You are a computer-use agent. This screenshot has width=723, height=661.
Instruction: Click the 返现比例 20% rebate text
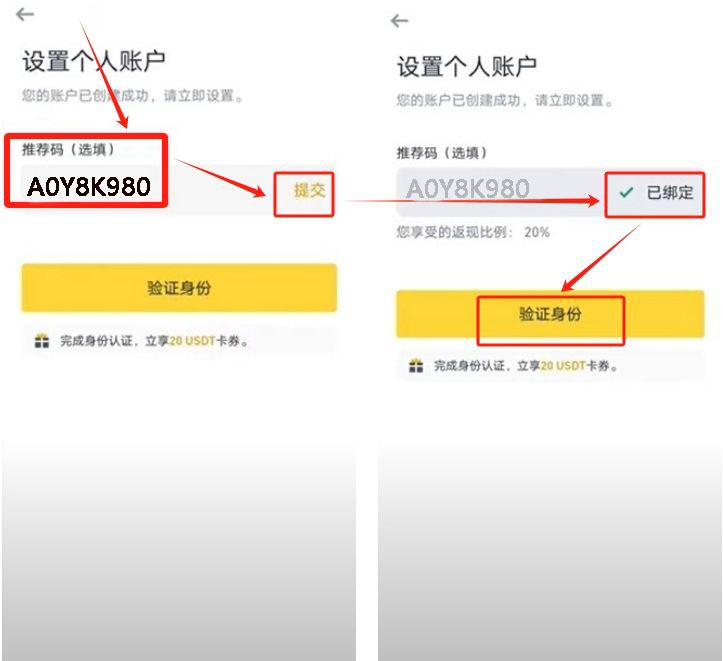473,232
